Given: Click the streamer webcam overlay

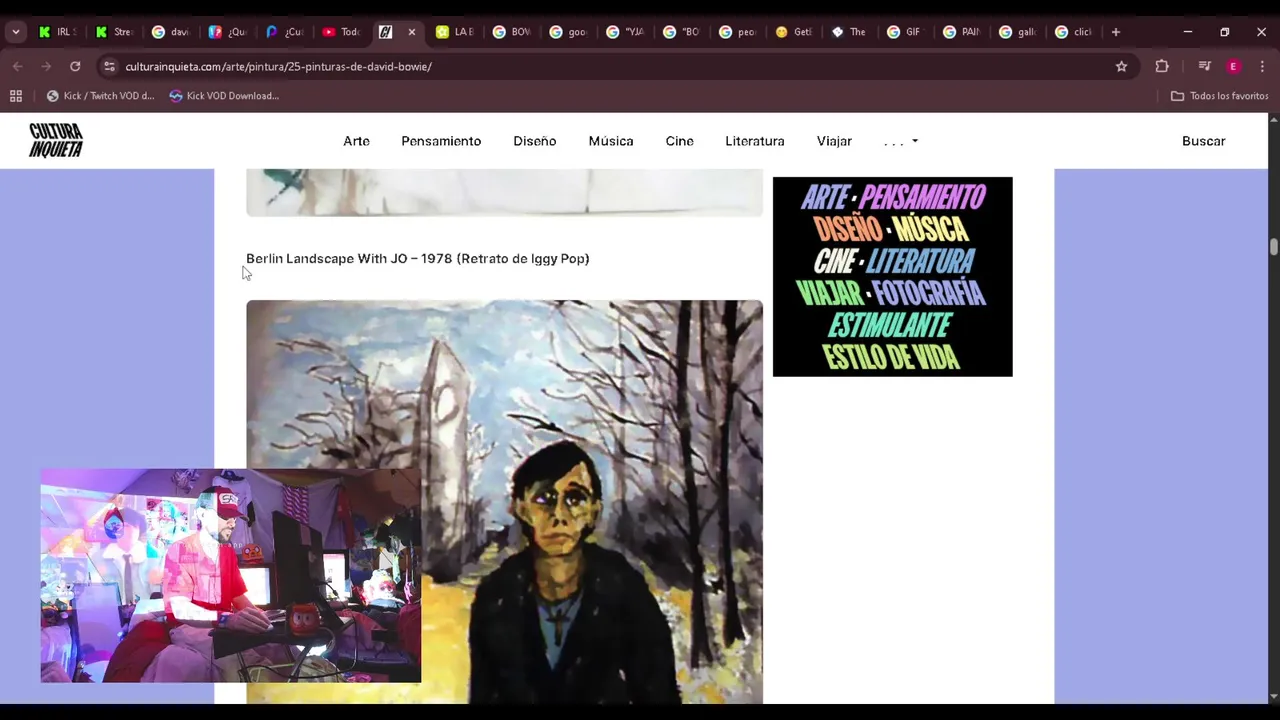Looking at the screenshot, I should point(230,575).
